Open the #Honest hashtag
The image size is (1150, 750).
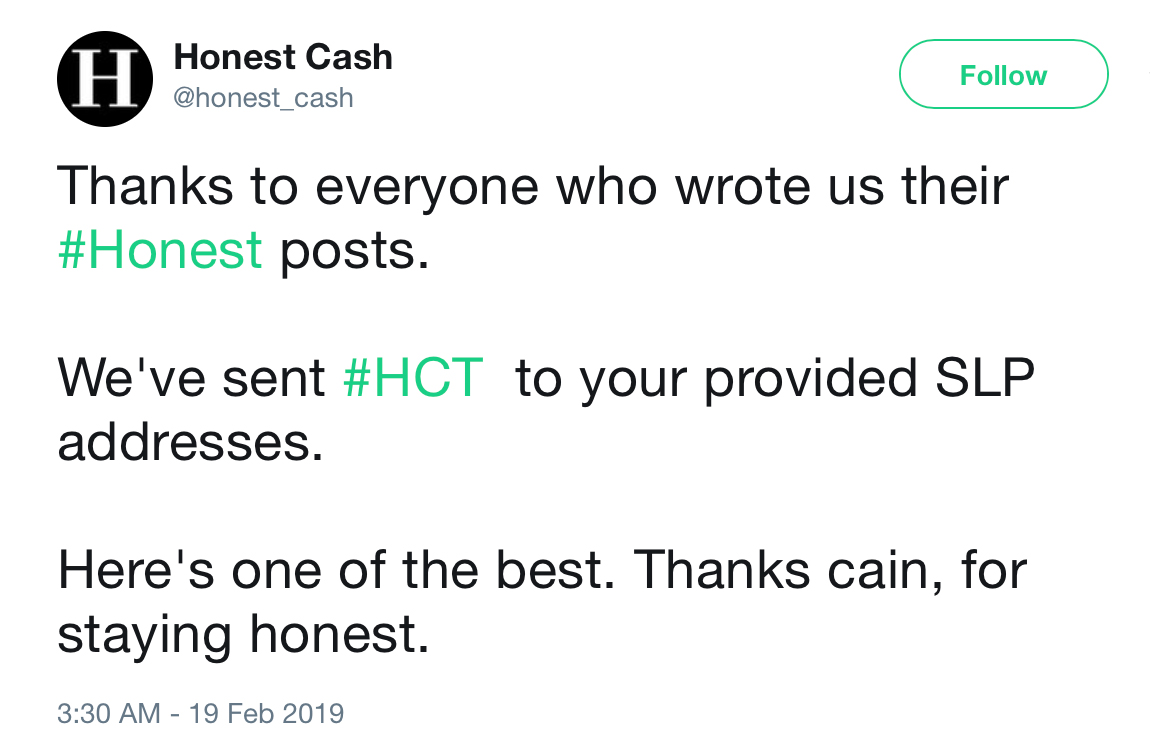(158, 249)
